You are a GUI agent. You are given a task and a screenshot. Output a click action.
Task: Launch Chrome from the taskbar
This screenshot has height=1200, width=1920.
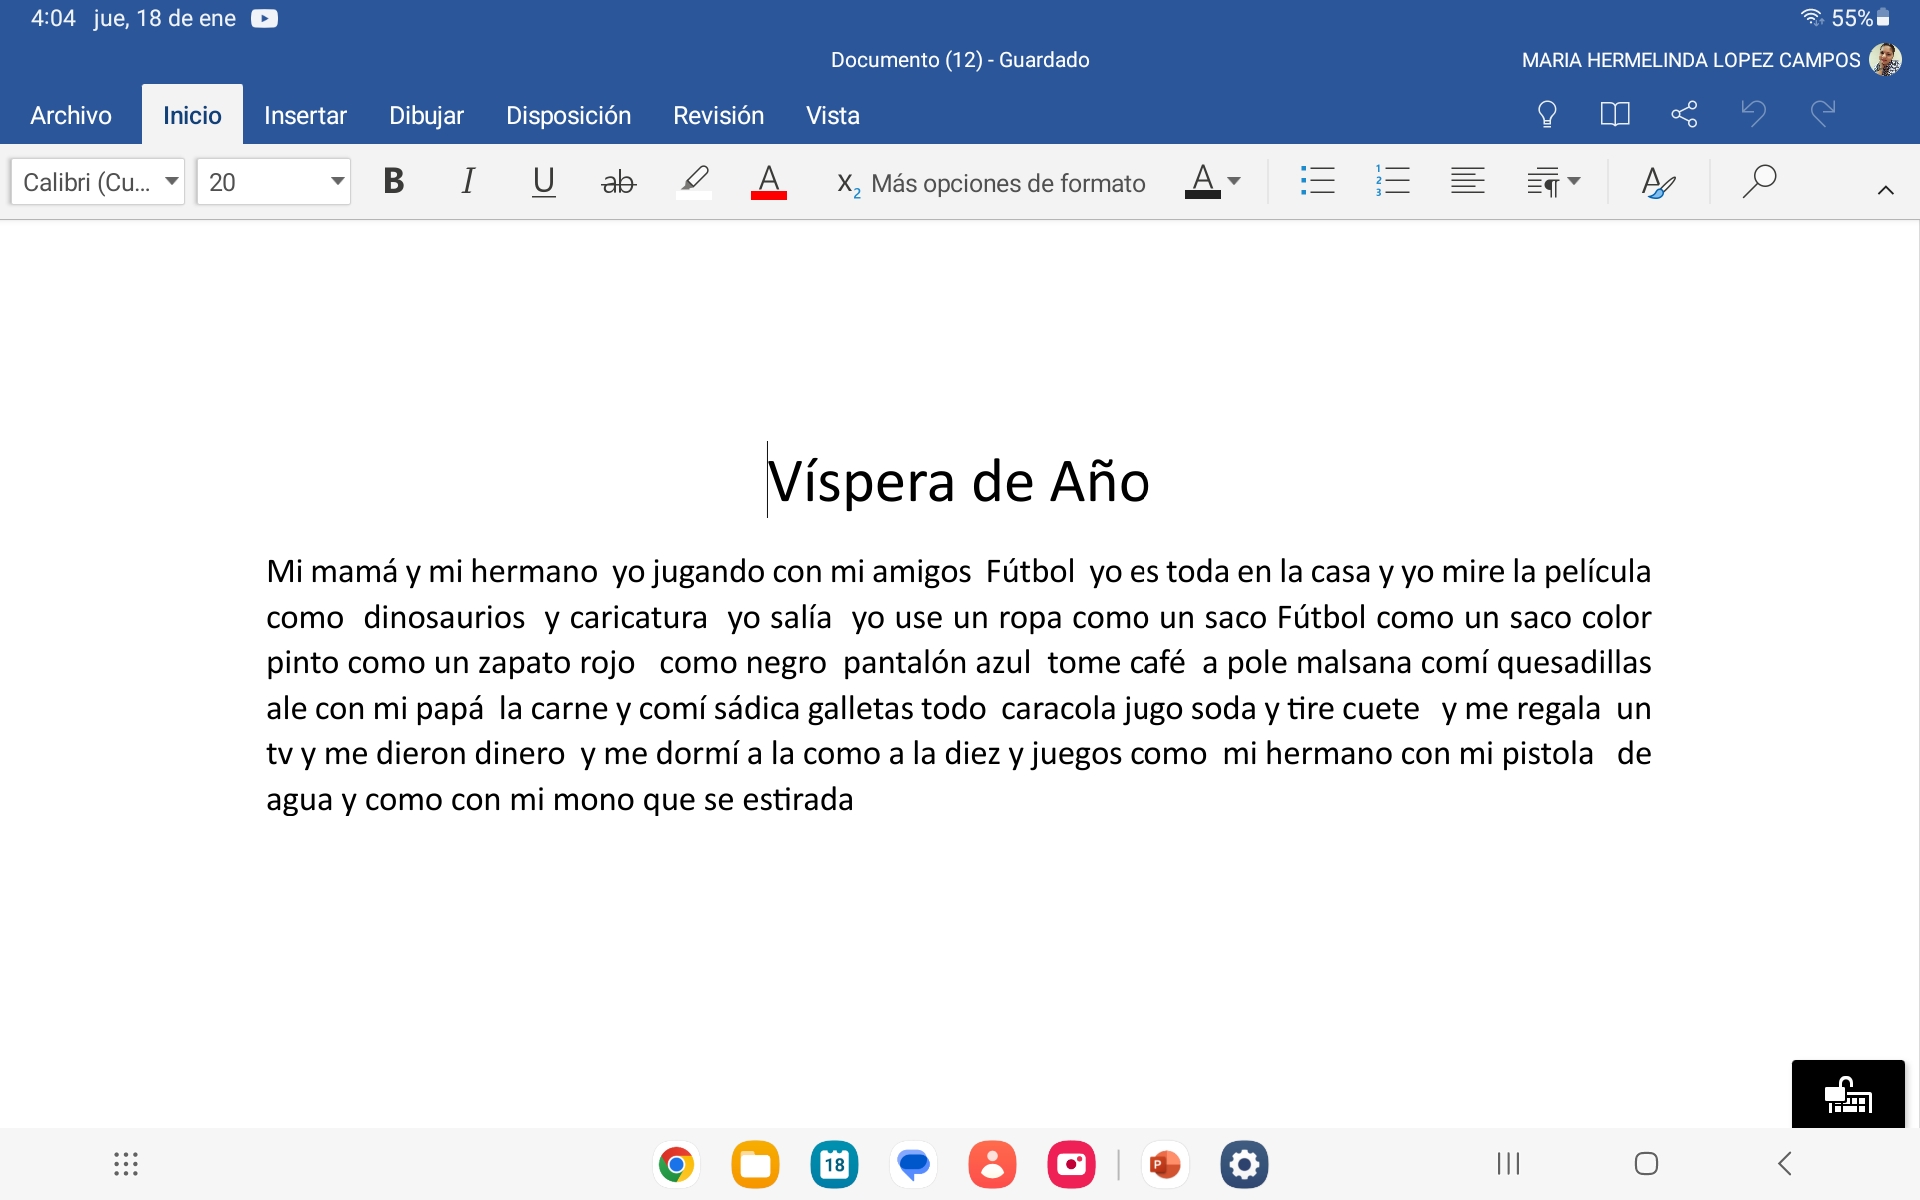(x=677, y=1164)
